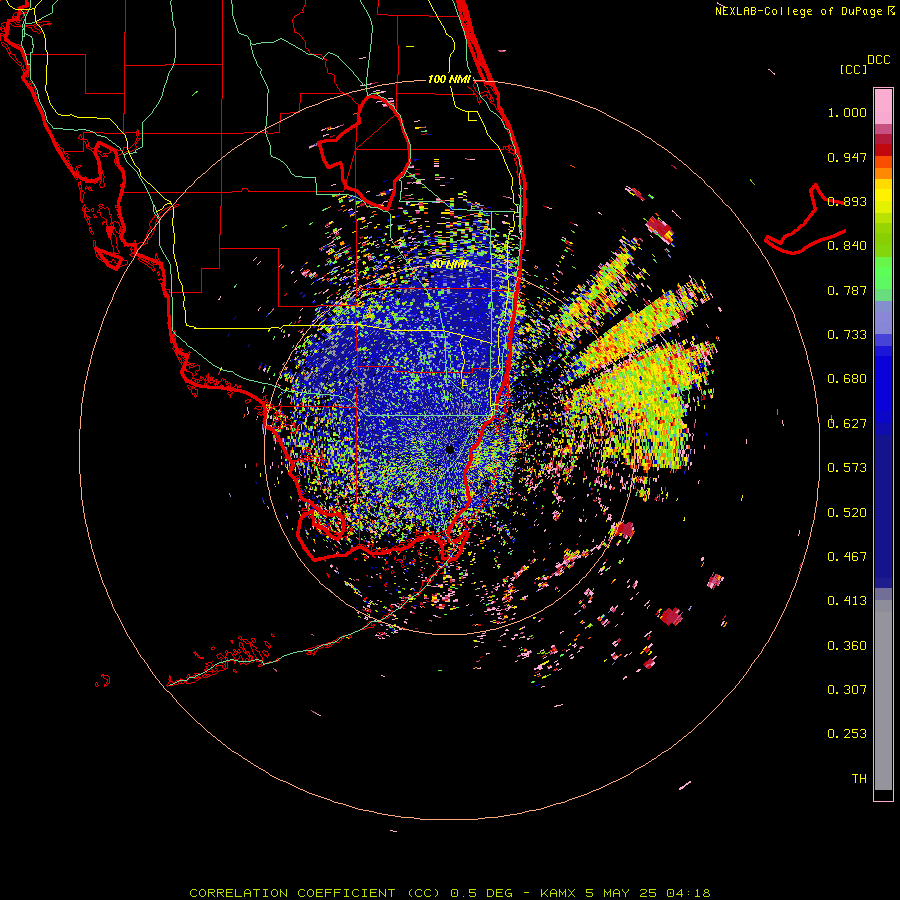Click the TH threshold label
The height and width of the screenshot is (900, 900).
859,779
